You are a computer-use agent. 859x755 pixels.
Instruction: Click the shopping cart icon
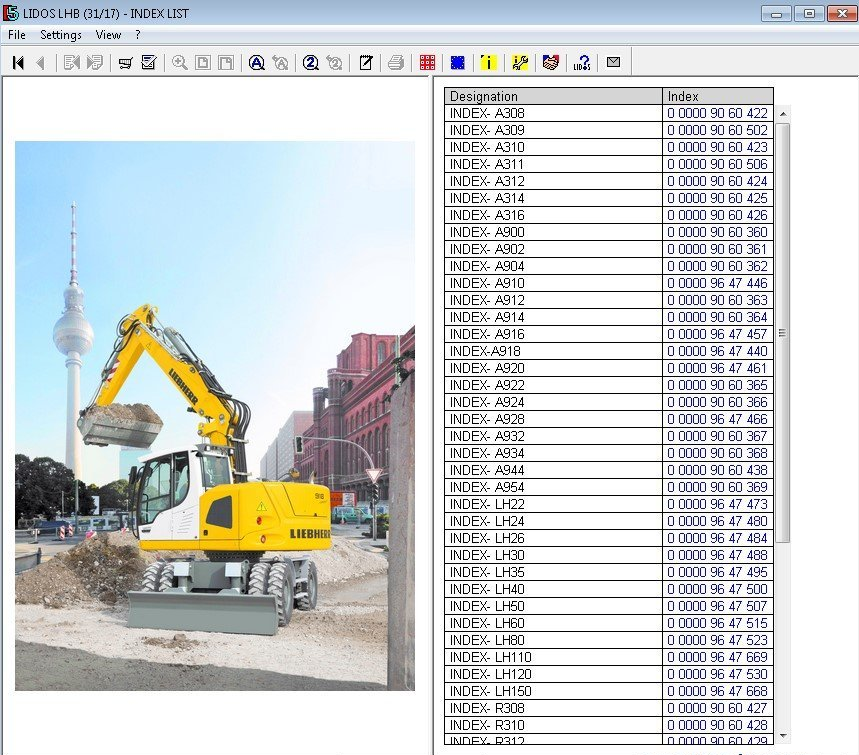click(125, 63)
